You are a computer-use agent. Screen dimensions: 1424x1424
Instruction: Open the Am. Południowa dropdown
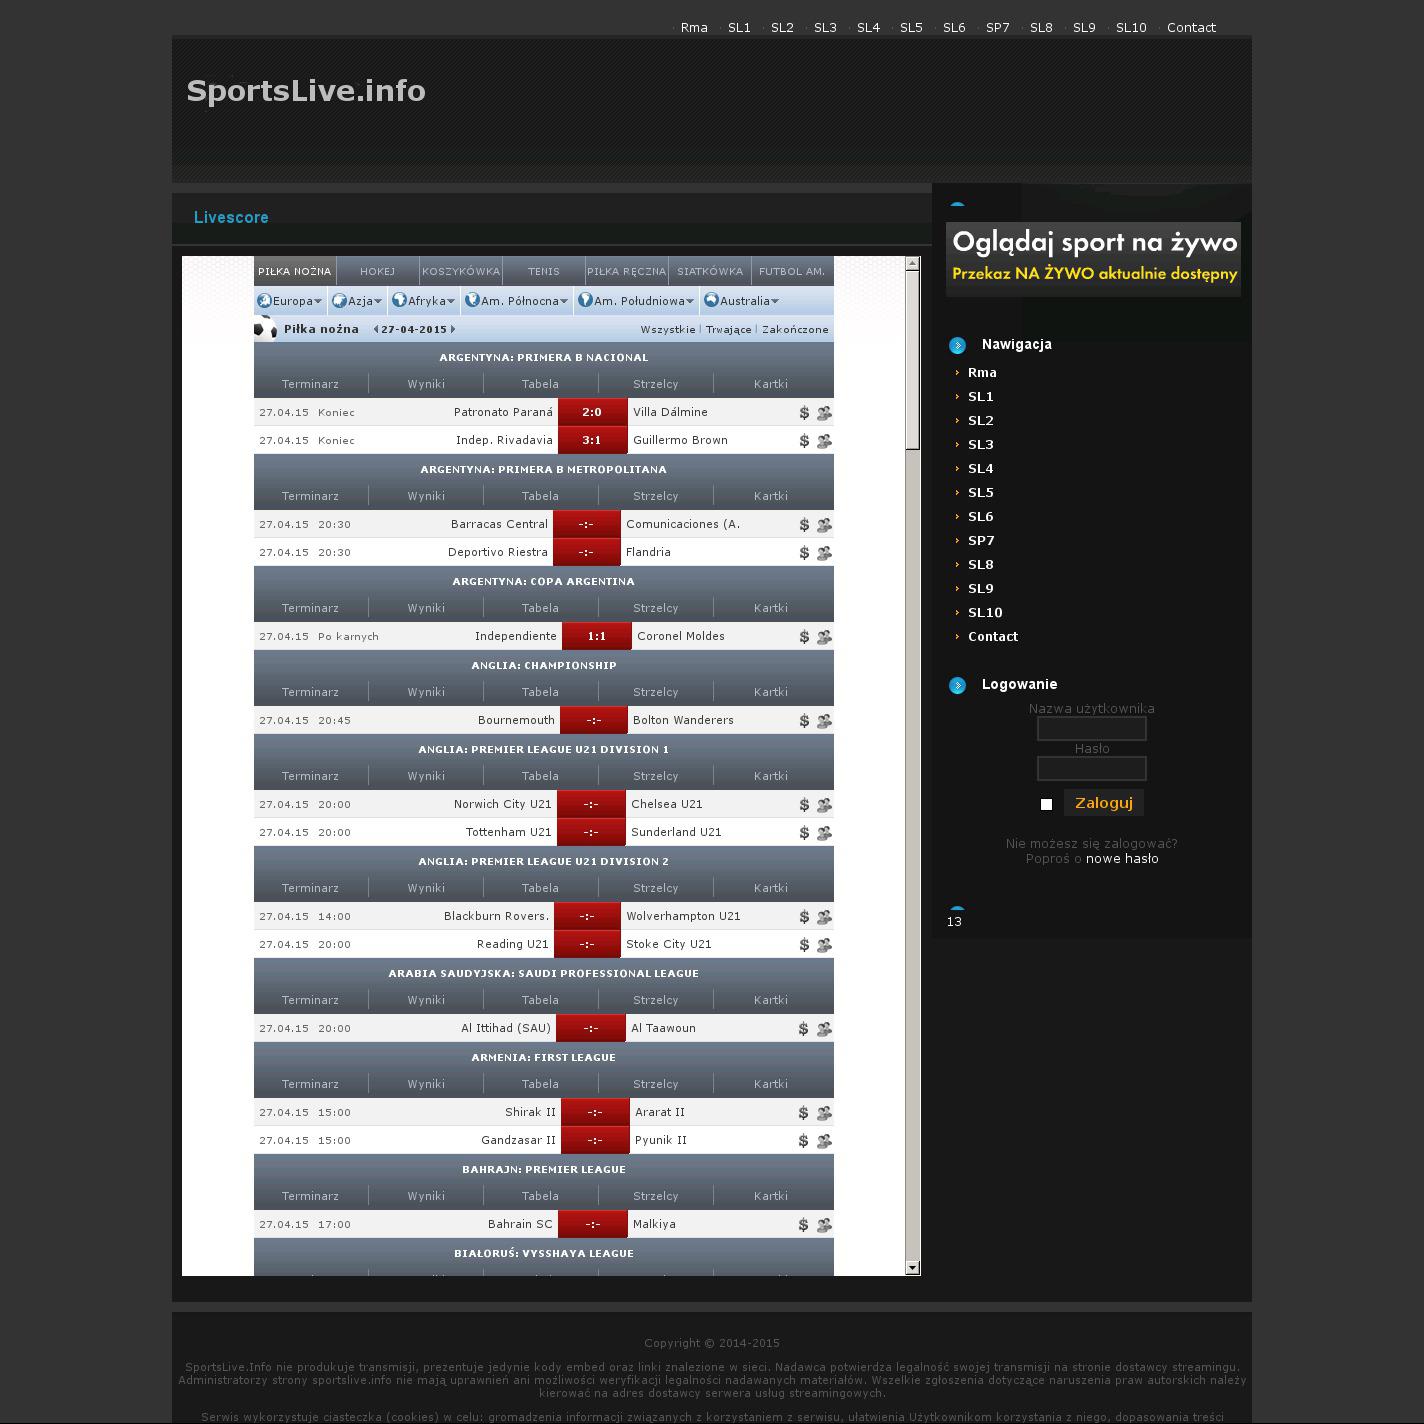click(636, 301)
